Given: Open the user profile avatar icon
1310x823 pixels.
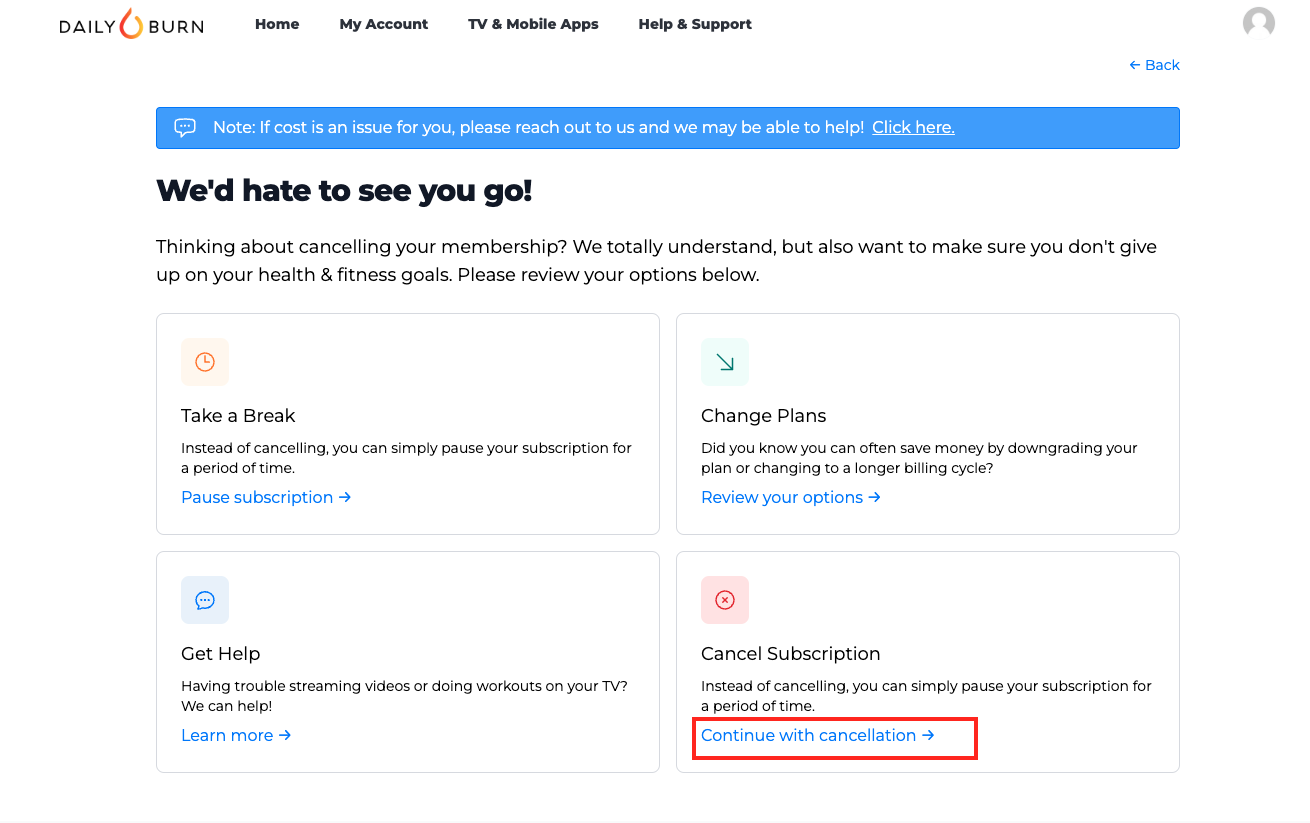Looking at the screenshot, I should [1258, 23].
